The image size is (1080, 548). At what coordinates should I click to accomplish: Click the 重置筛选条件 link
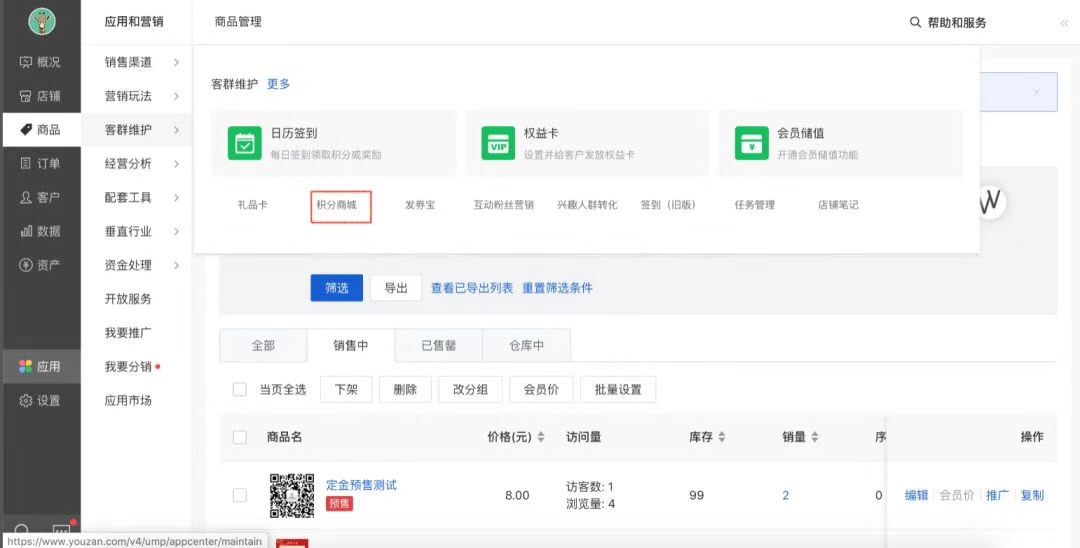[x=557, y=288]
